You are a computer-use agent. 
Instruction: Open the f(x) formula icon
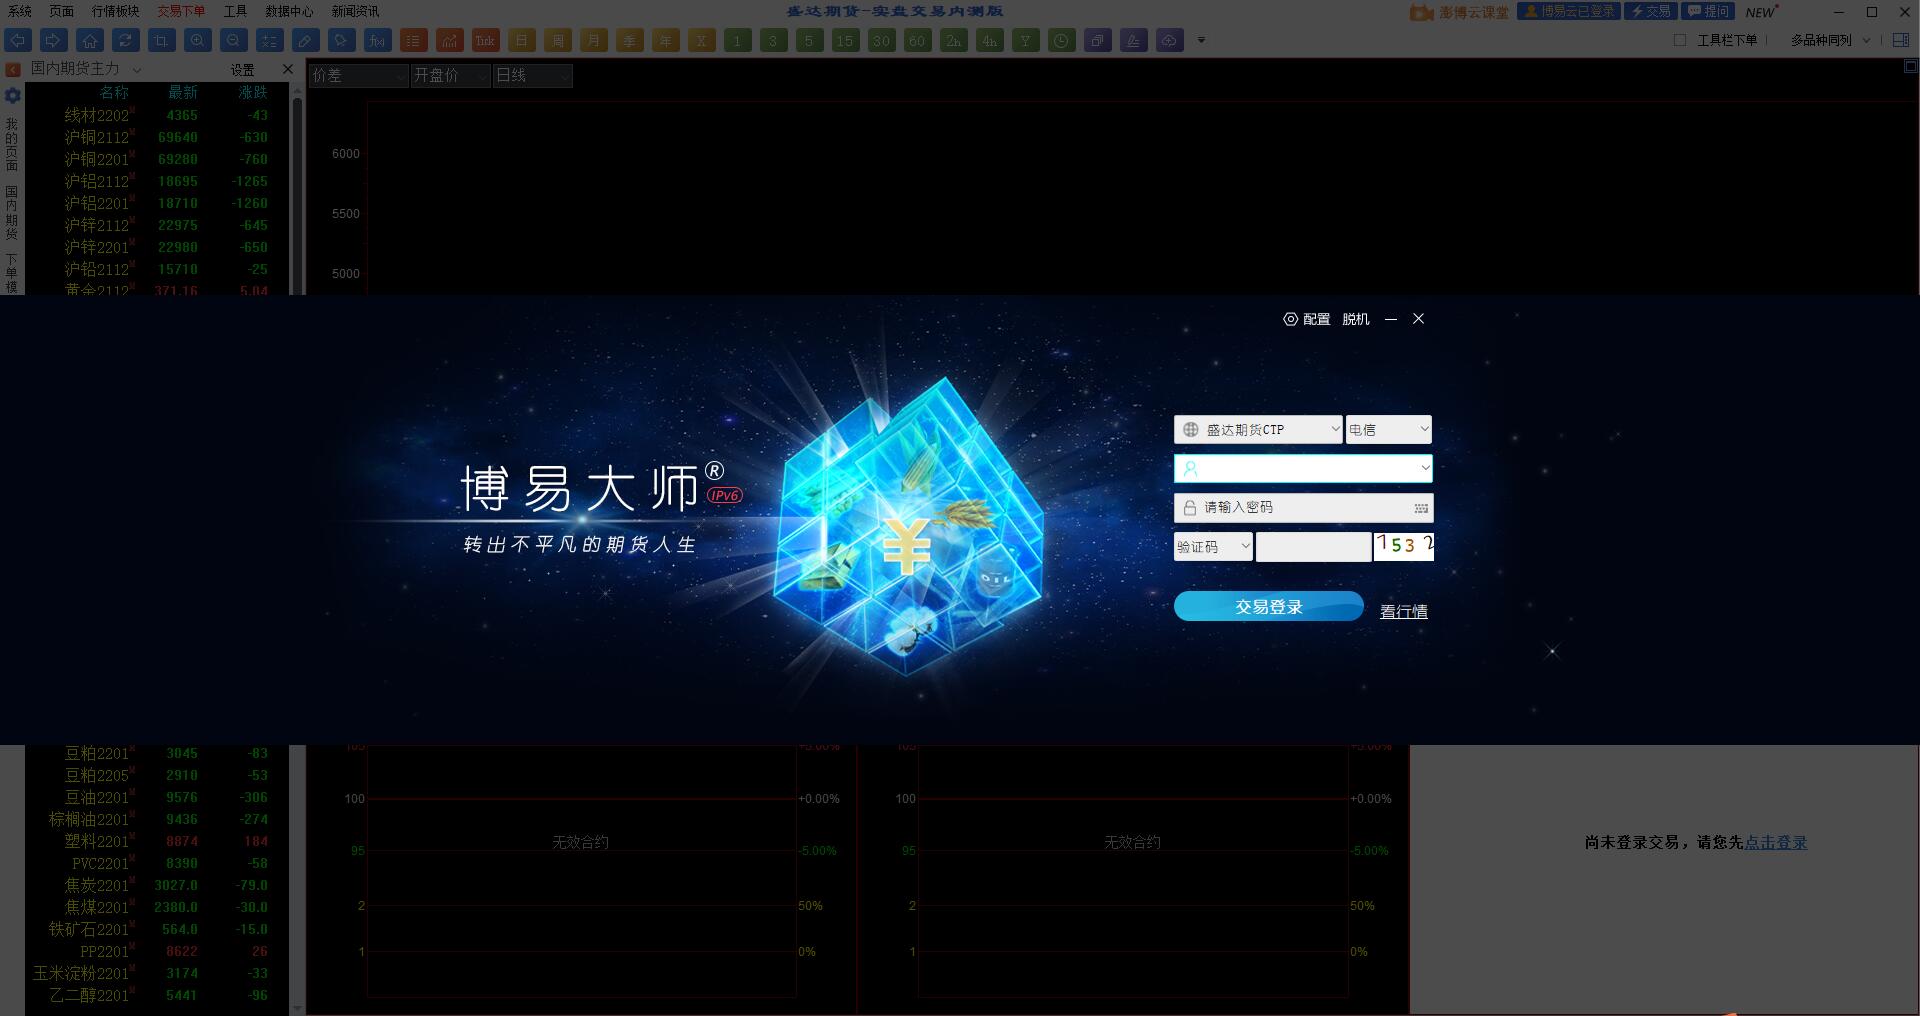tap(378, 40)
